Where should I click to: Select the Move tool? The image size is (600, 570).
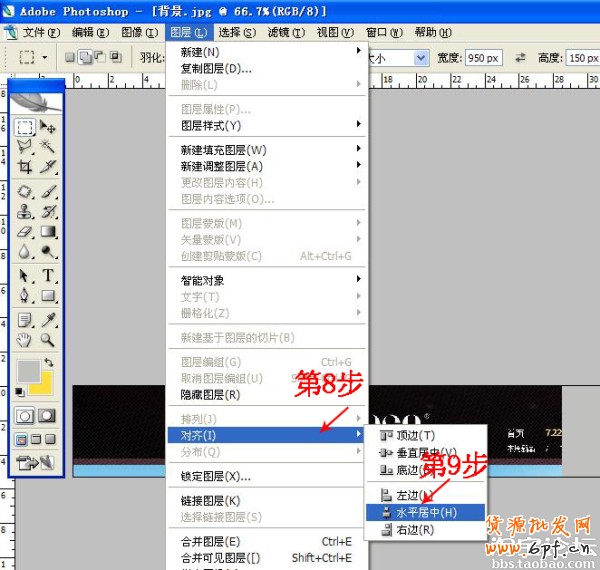(48, 127)
